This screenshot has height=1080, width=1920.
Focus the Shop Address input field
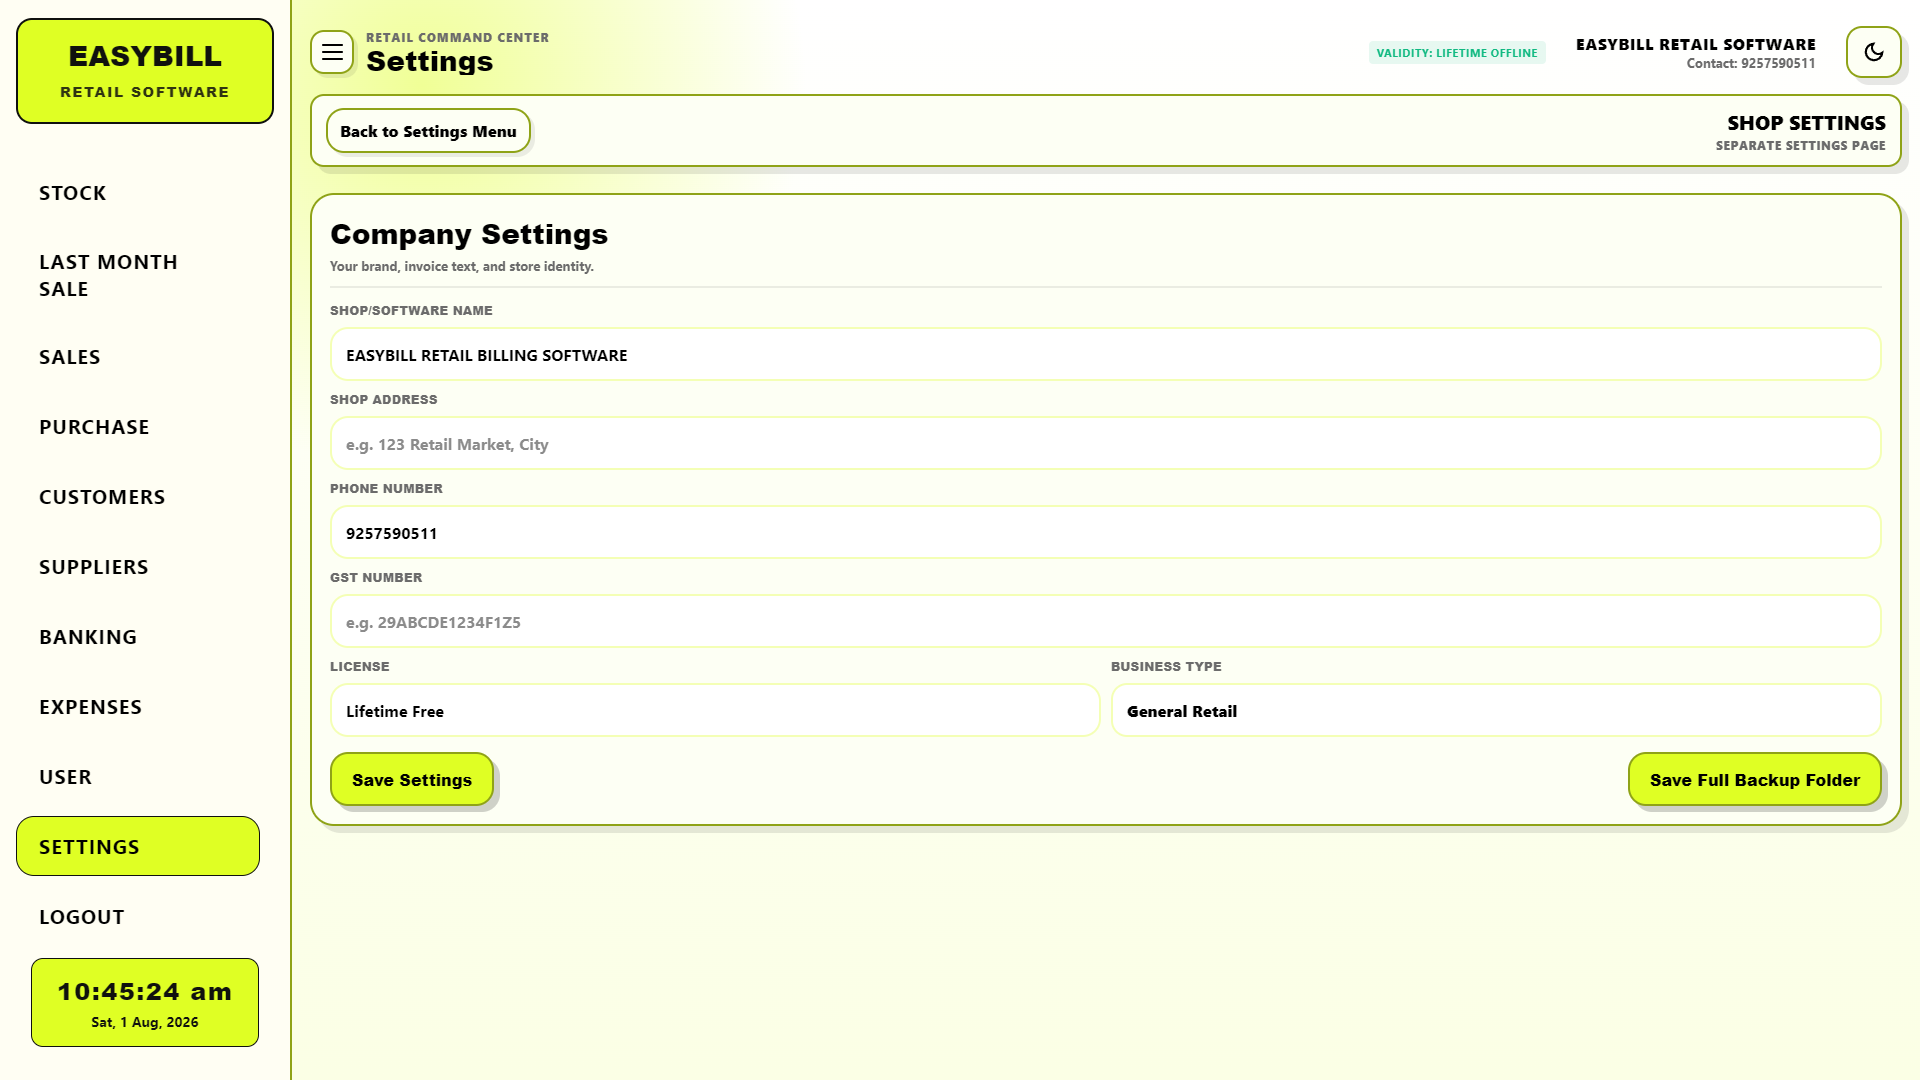(x=1105, y=444)
